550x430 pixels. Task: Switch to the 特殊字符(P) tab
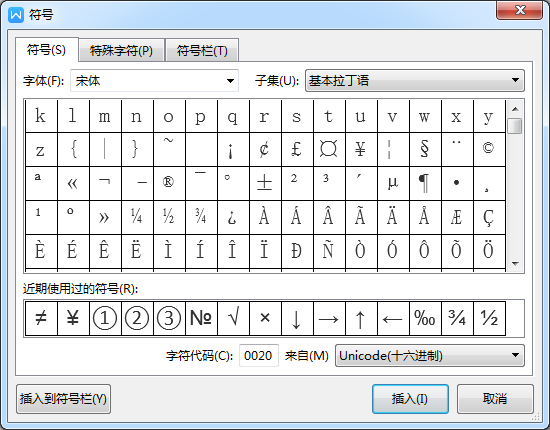121,51
